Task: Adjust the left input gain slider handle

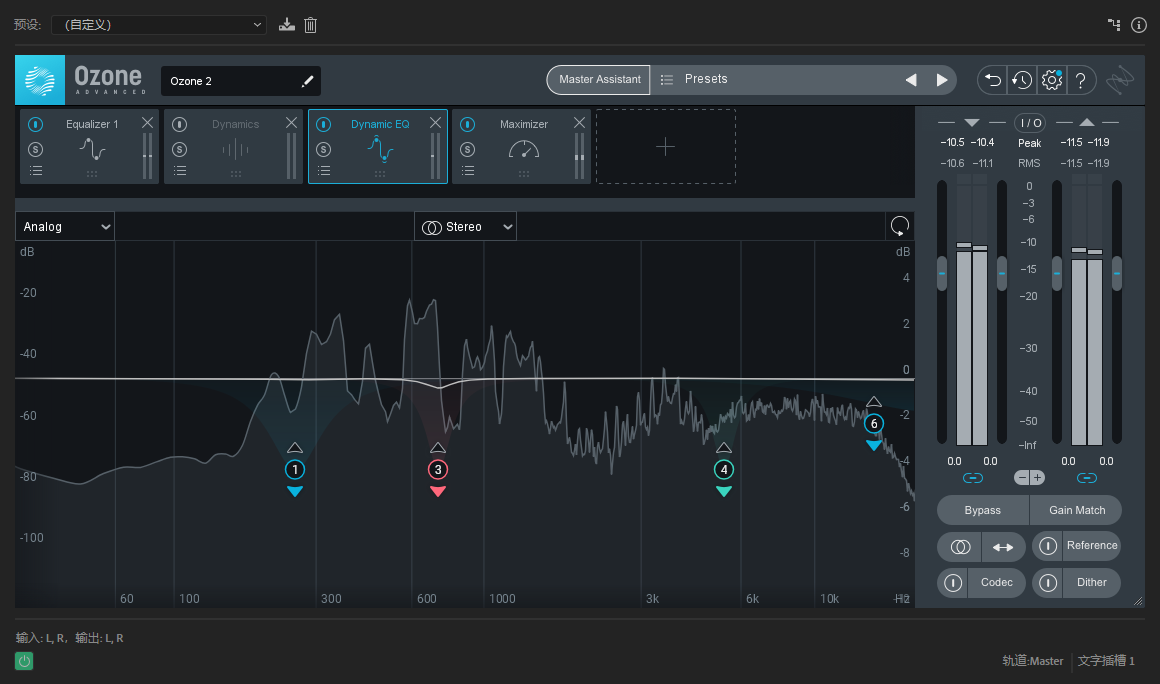Action: (x=942, y=274)
